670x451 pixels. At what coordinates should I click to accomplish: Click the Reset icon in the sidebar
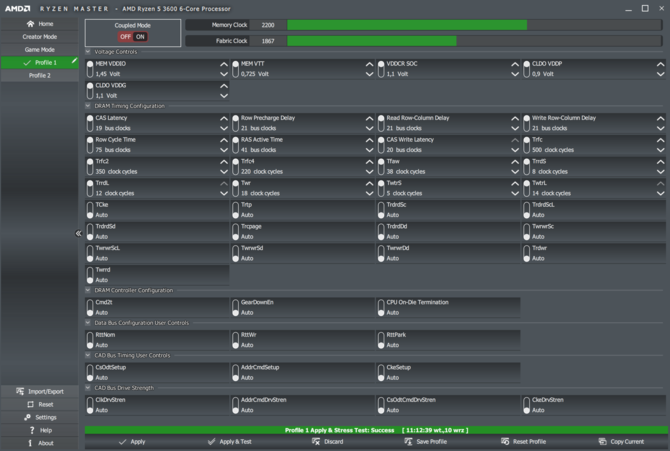coord(30,404)
